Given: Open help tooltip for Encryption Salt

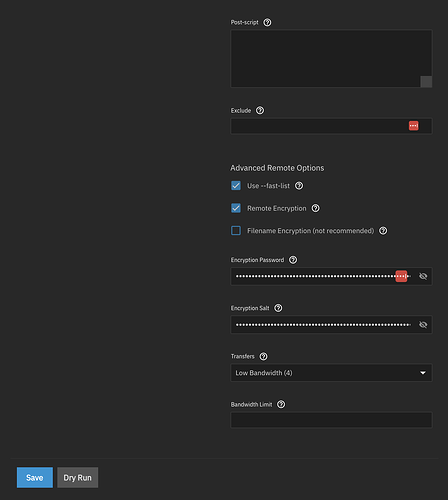Looking at the screenshot, I should pos(278,308).
